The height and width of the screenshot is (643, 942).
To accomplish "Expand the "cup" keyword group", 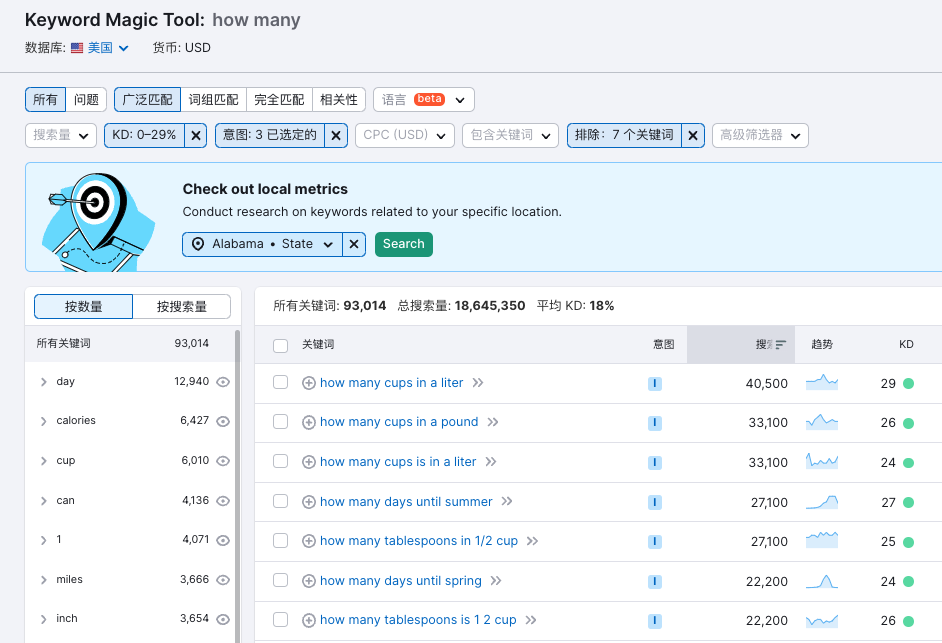I will pyautogui.click(x=44, y=460).
